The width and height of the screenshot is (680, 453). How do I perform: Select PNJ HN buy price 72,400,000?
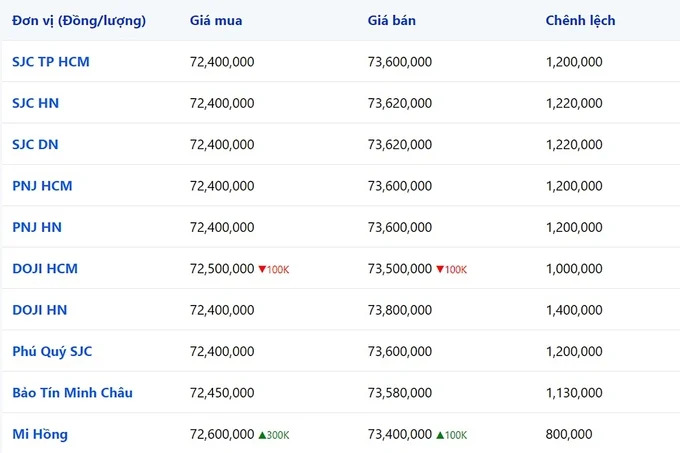point(222,227)
